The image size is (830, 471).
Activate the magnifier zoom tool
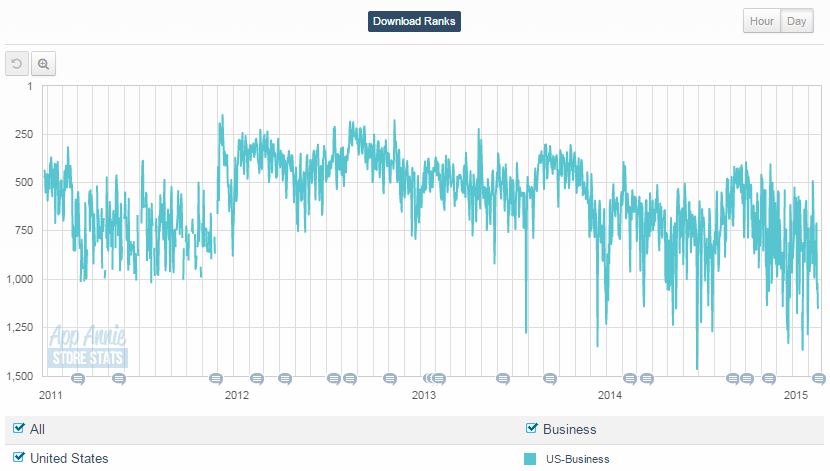[43, 64]
